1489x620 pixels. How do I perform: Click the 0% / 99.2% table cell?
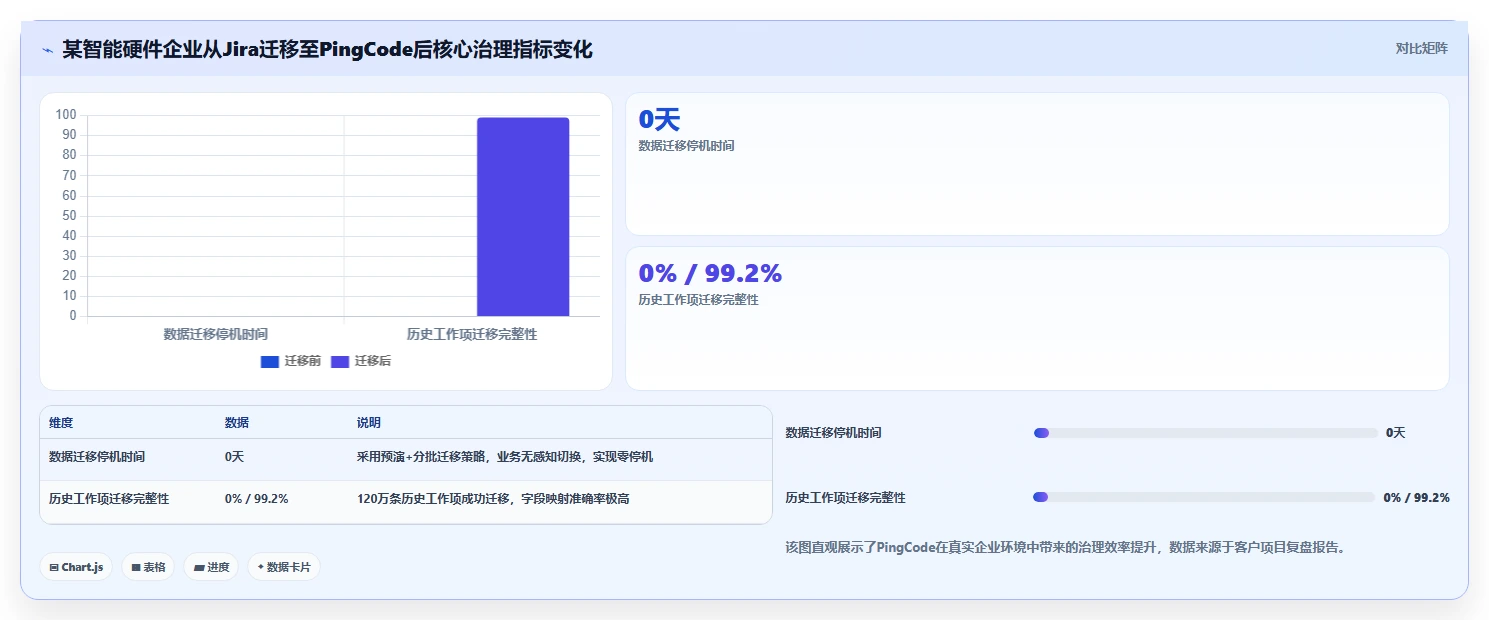(x=256, y=498)
